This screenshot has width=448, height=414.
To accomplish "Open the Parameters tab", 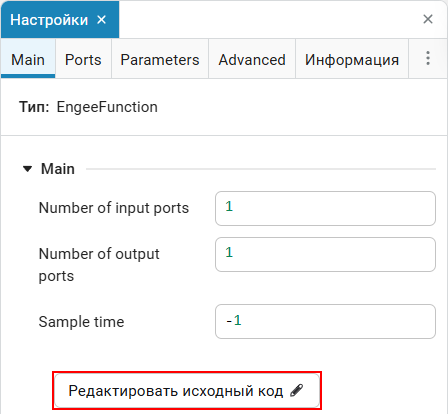I will click(x=160, y=60).
